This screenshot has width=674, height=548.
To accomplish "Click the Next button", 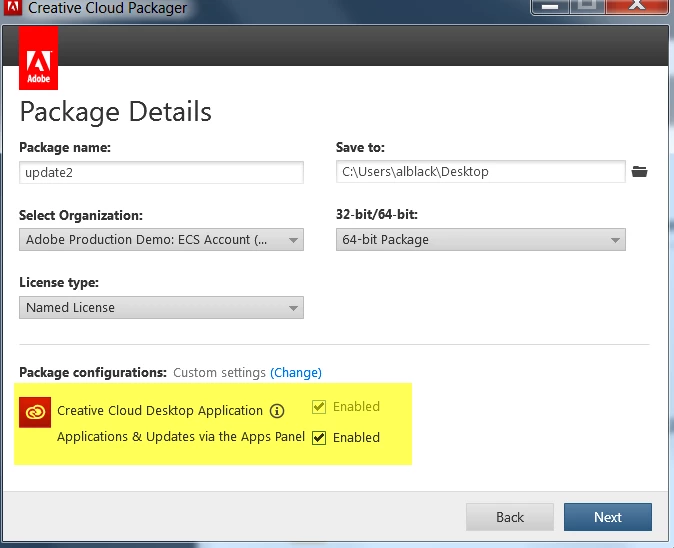I will 608,517.
